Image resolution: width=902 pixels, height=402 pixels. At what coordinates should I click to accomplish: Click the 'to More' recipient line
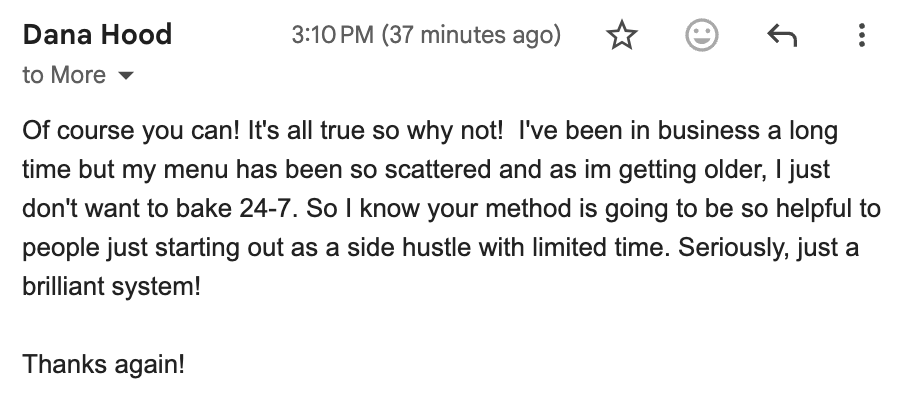pos(63,75)
